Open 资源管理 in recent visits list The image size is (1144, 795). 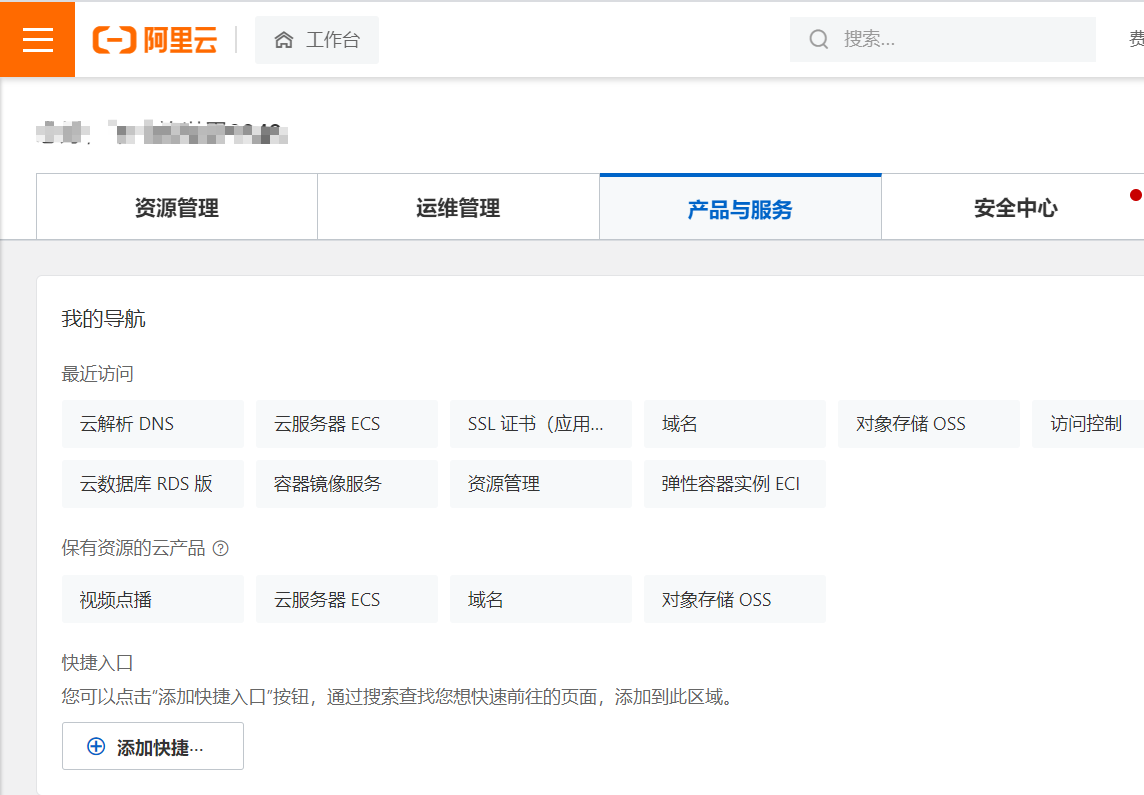pos(541,484)
